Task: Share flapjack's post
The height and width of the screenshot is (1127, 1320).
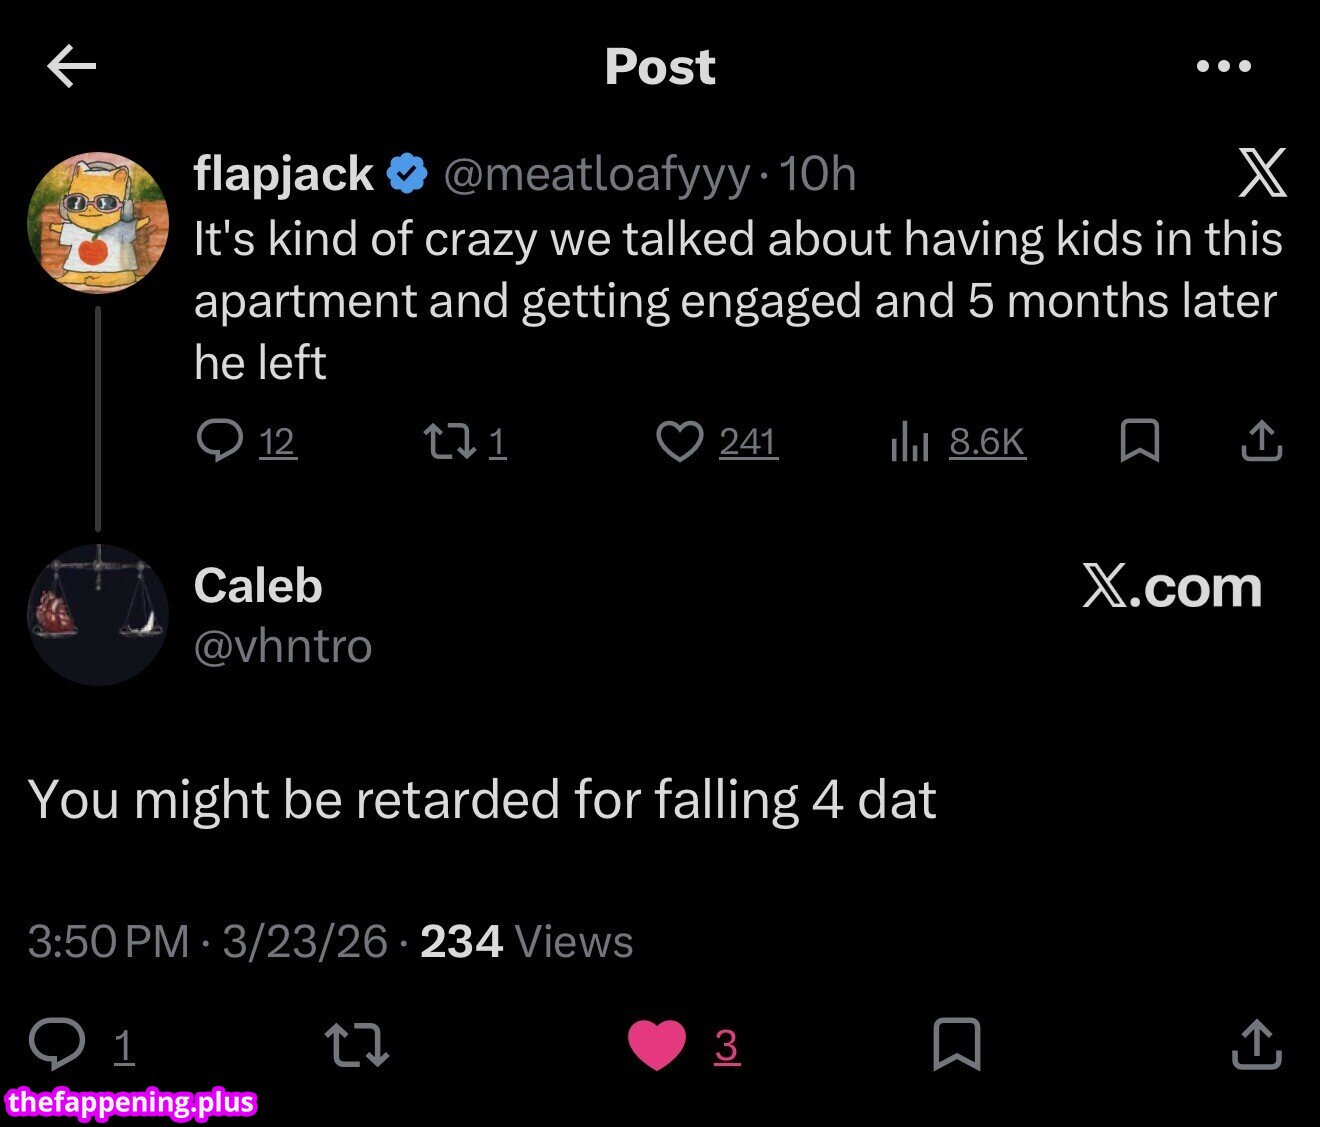Action: coord(1261,441)
